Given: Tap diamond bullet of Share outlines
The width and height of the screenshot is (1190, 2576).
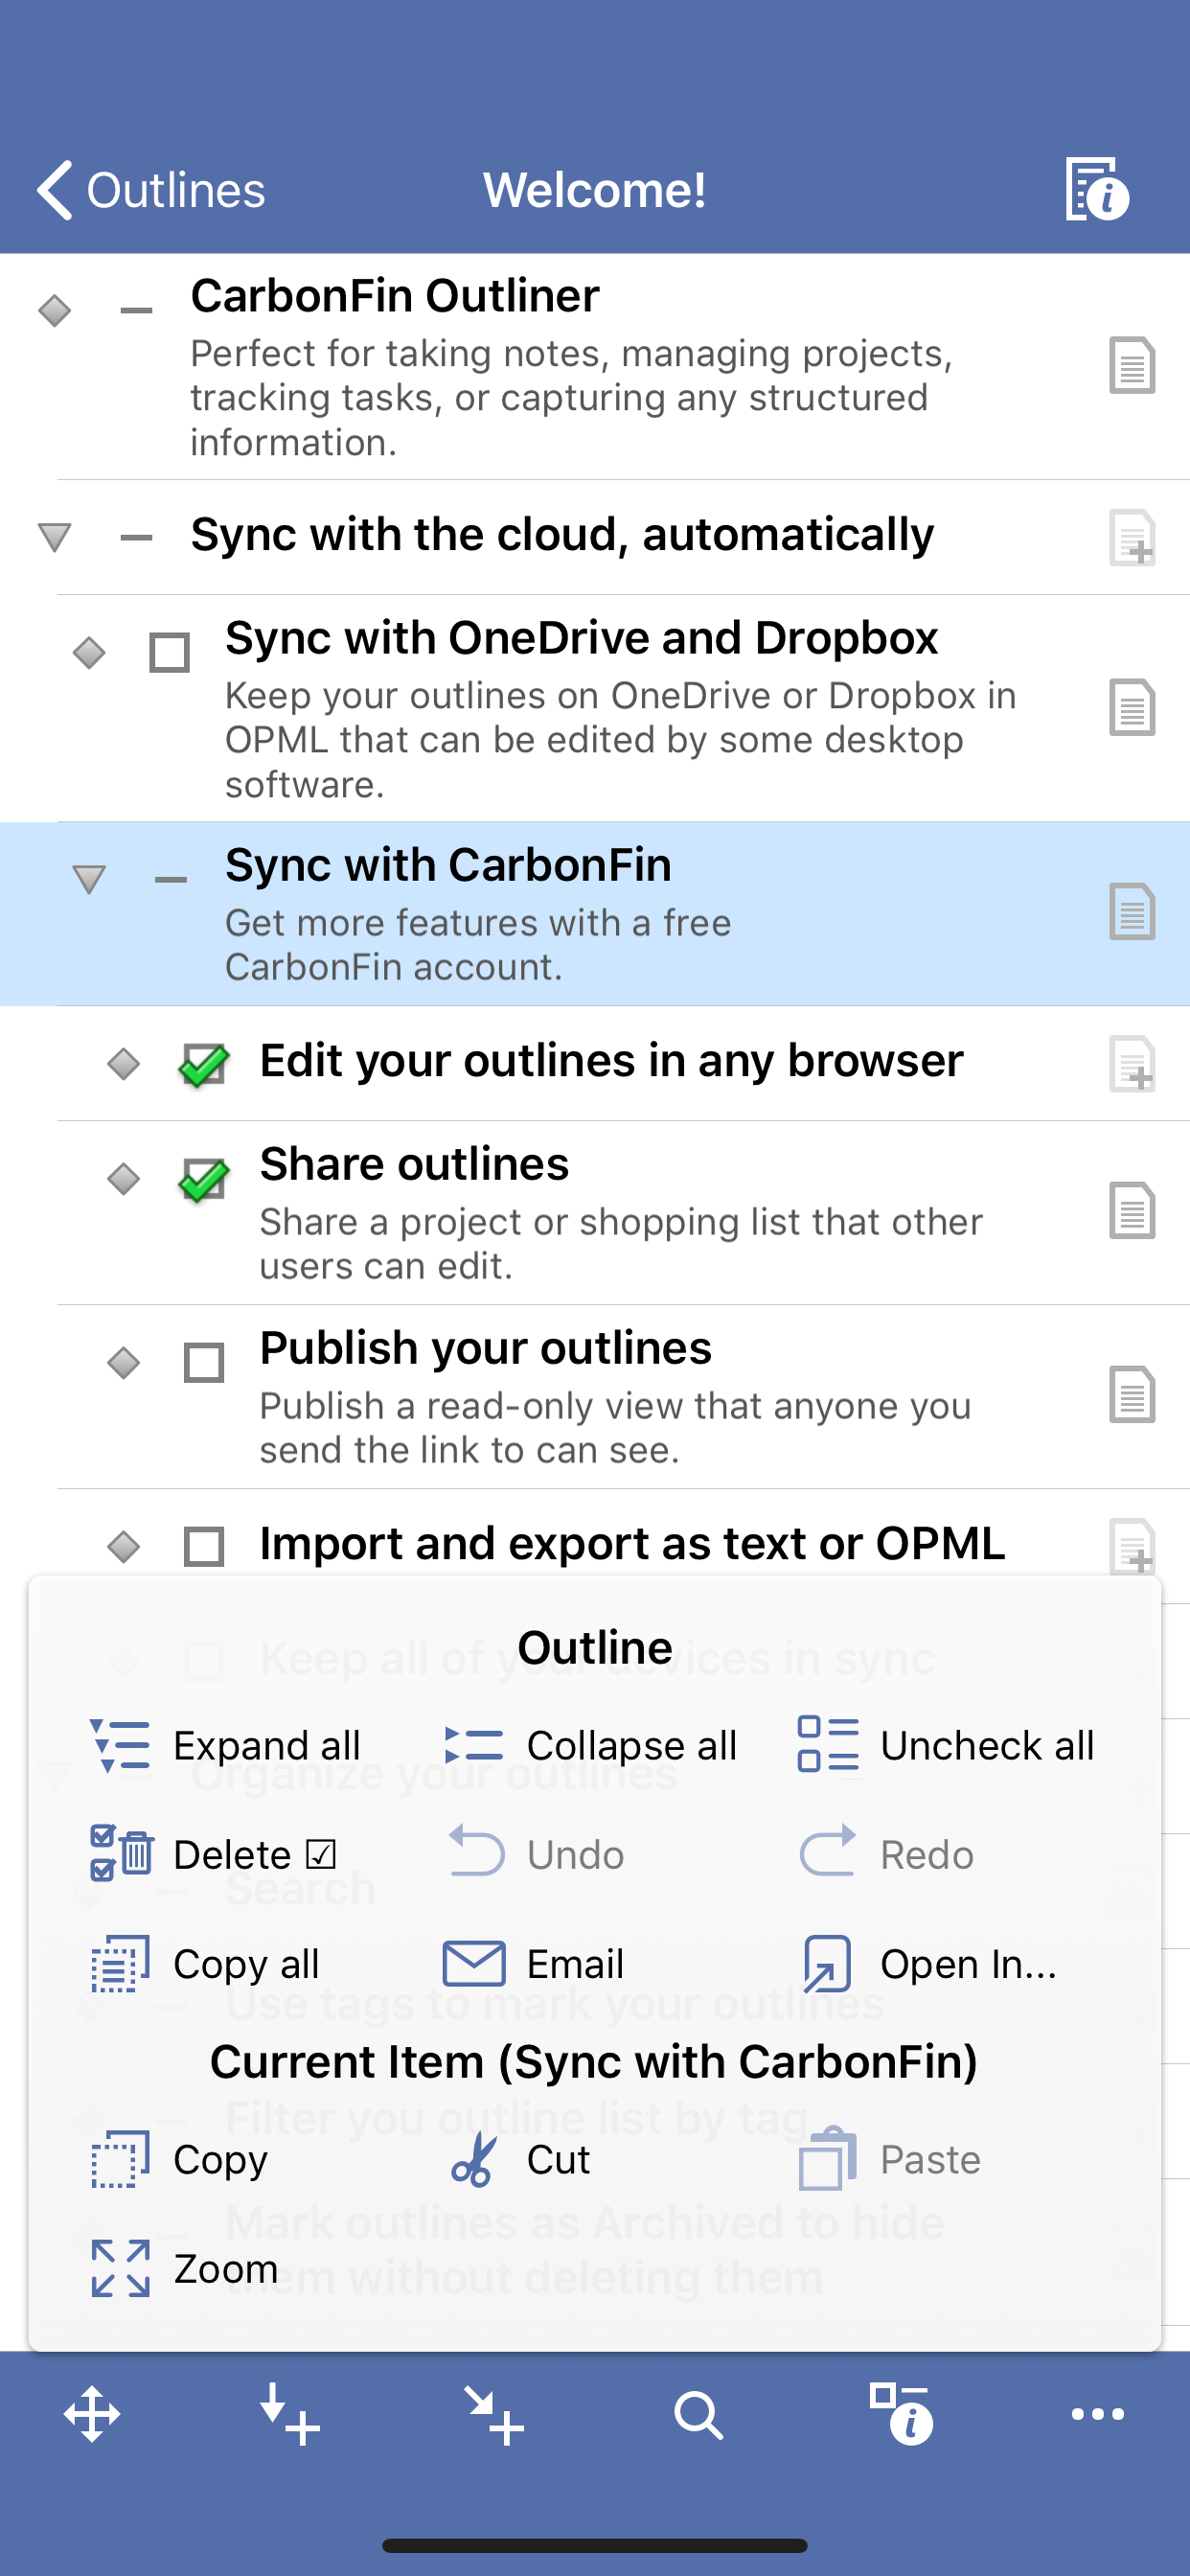Looking at the screenshot, I should [124, 1178].
